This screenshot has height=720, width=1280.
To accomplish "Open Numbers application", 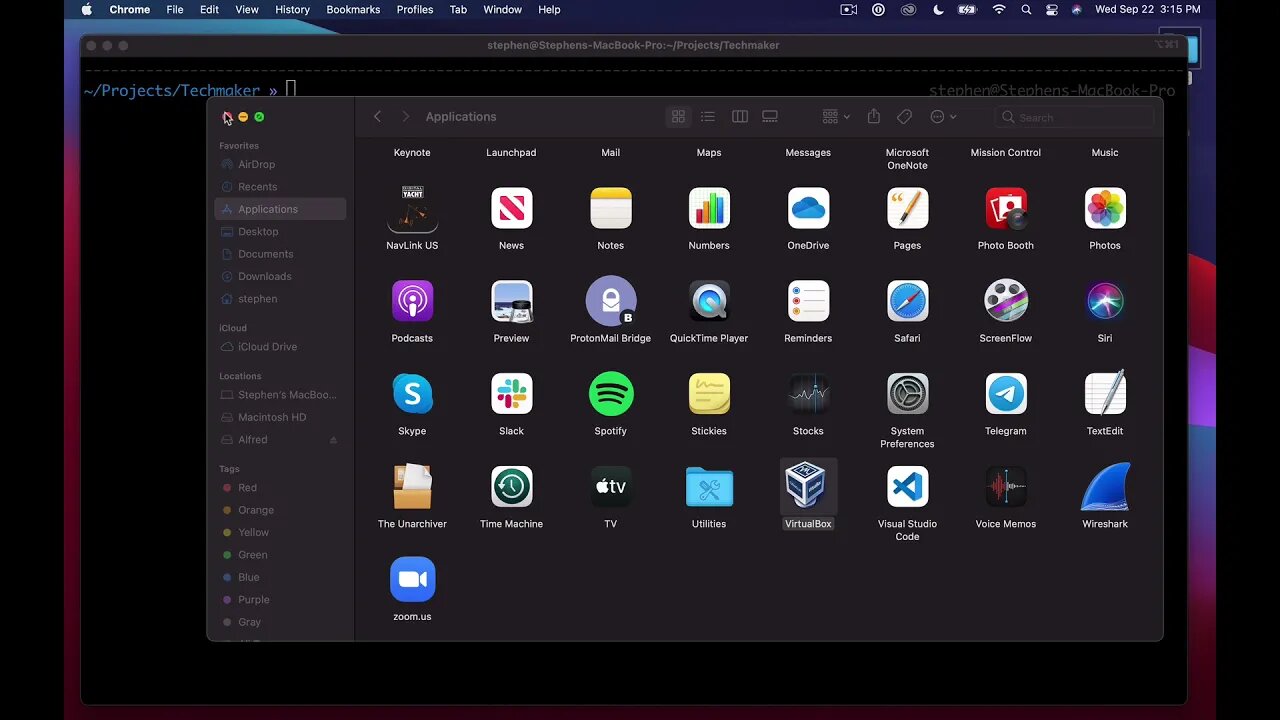I will [709, 208].
